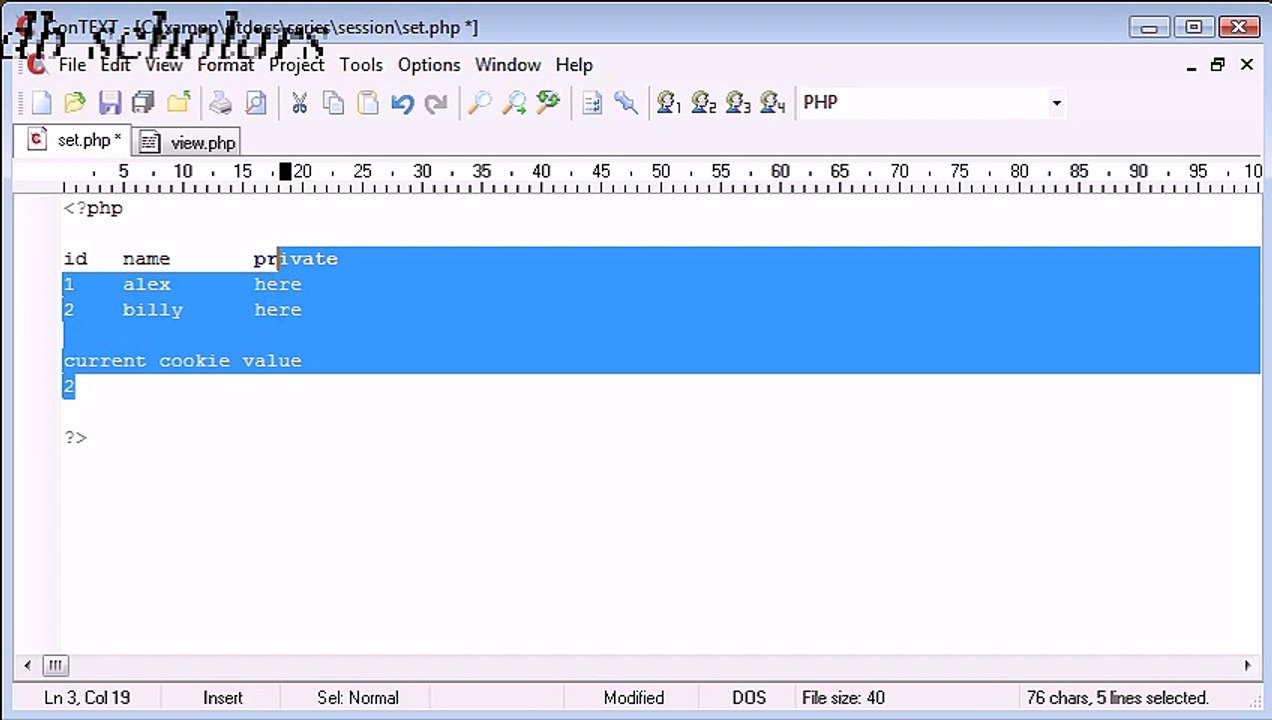Switch to the set.php tab
This screenshot has height=720, width=1272.
click(x=72, y=140)
